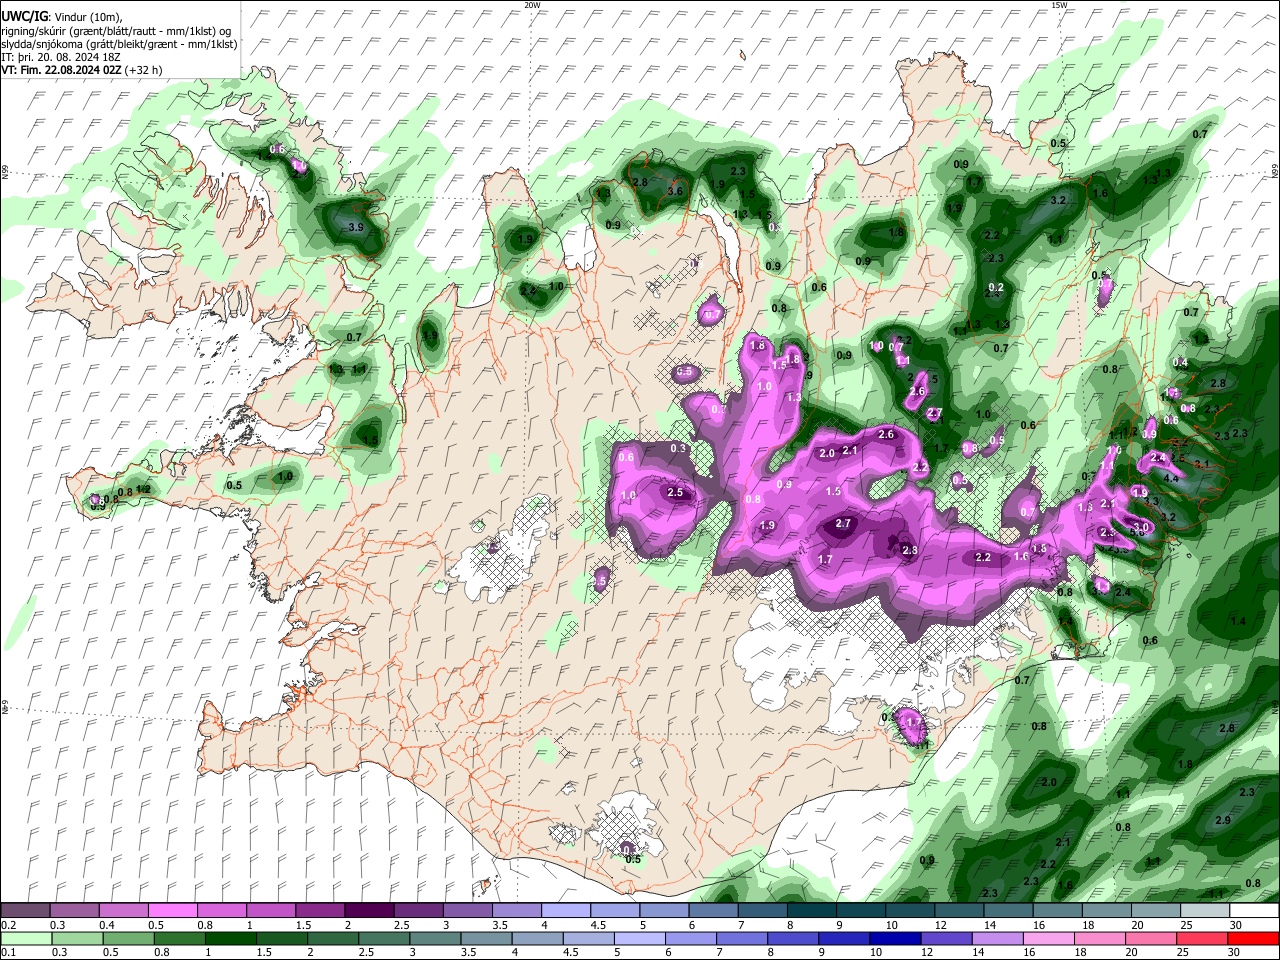The height and width of the screenshot is (960, 1280).
Task: Select upper scale swatch starting at 1.5
Action: (320, 911)
